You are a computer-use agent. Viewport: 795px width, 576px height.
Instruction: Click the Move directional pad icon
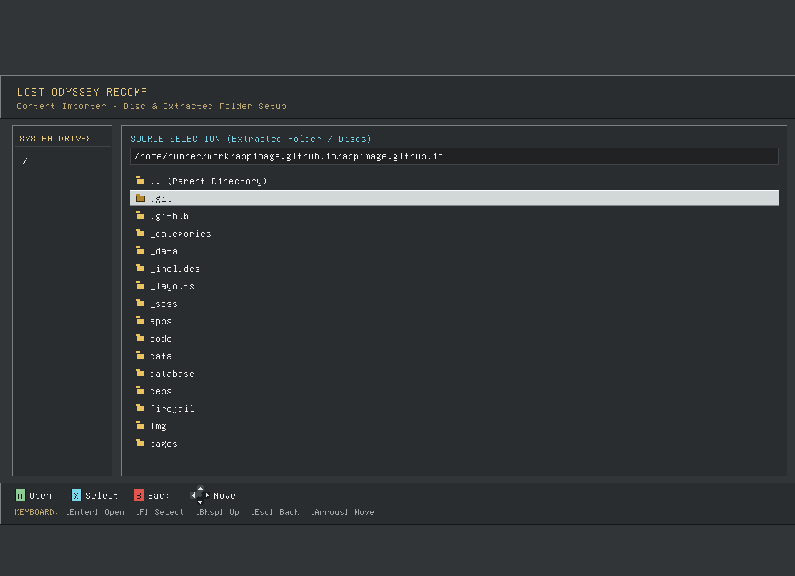coord(200,495)
